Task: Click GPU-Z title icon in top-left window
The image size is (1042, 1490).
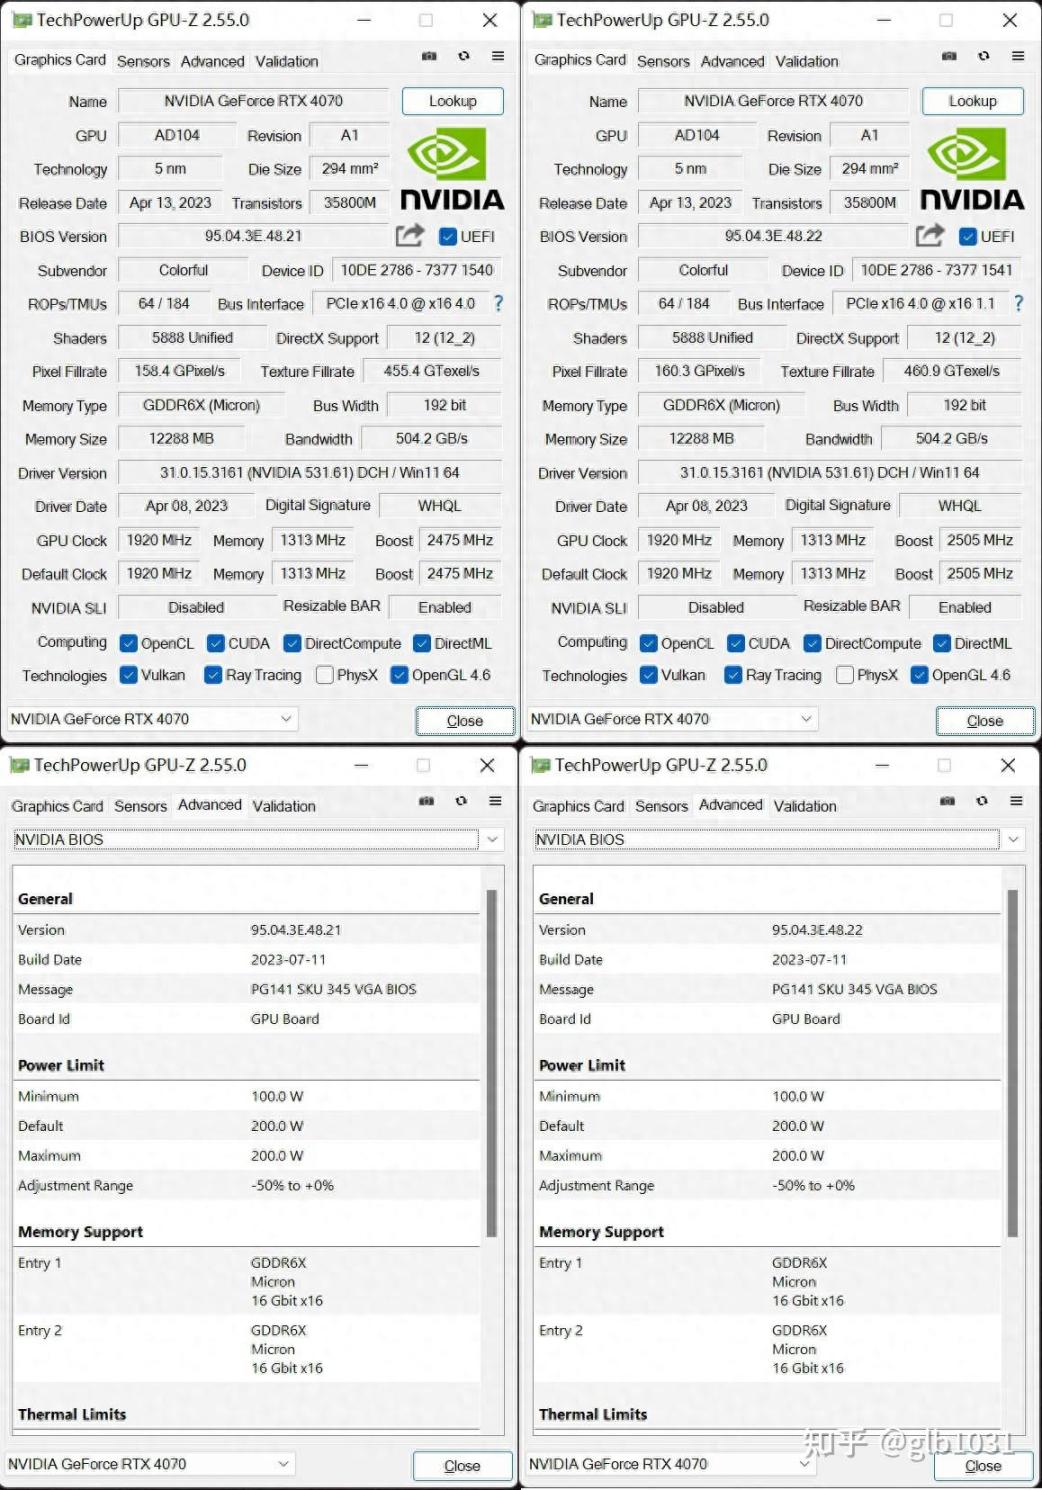Action: tap(21, 20)
